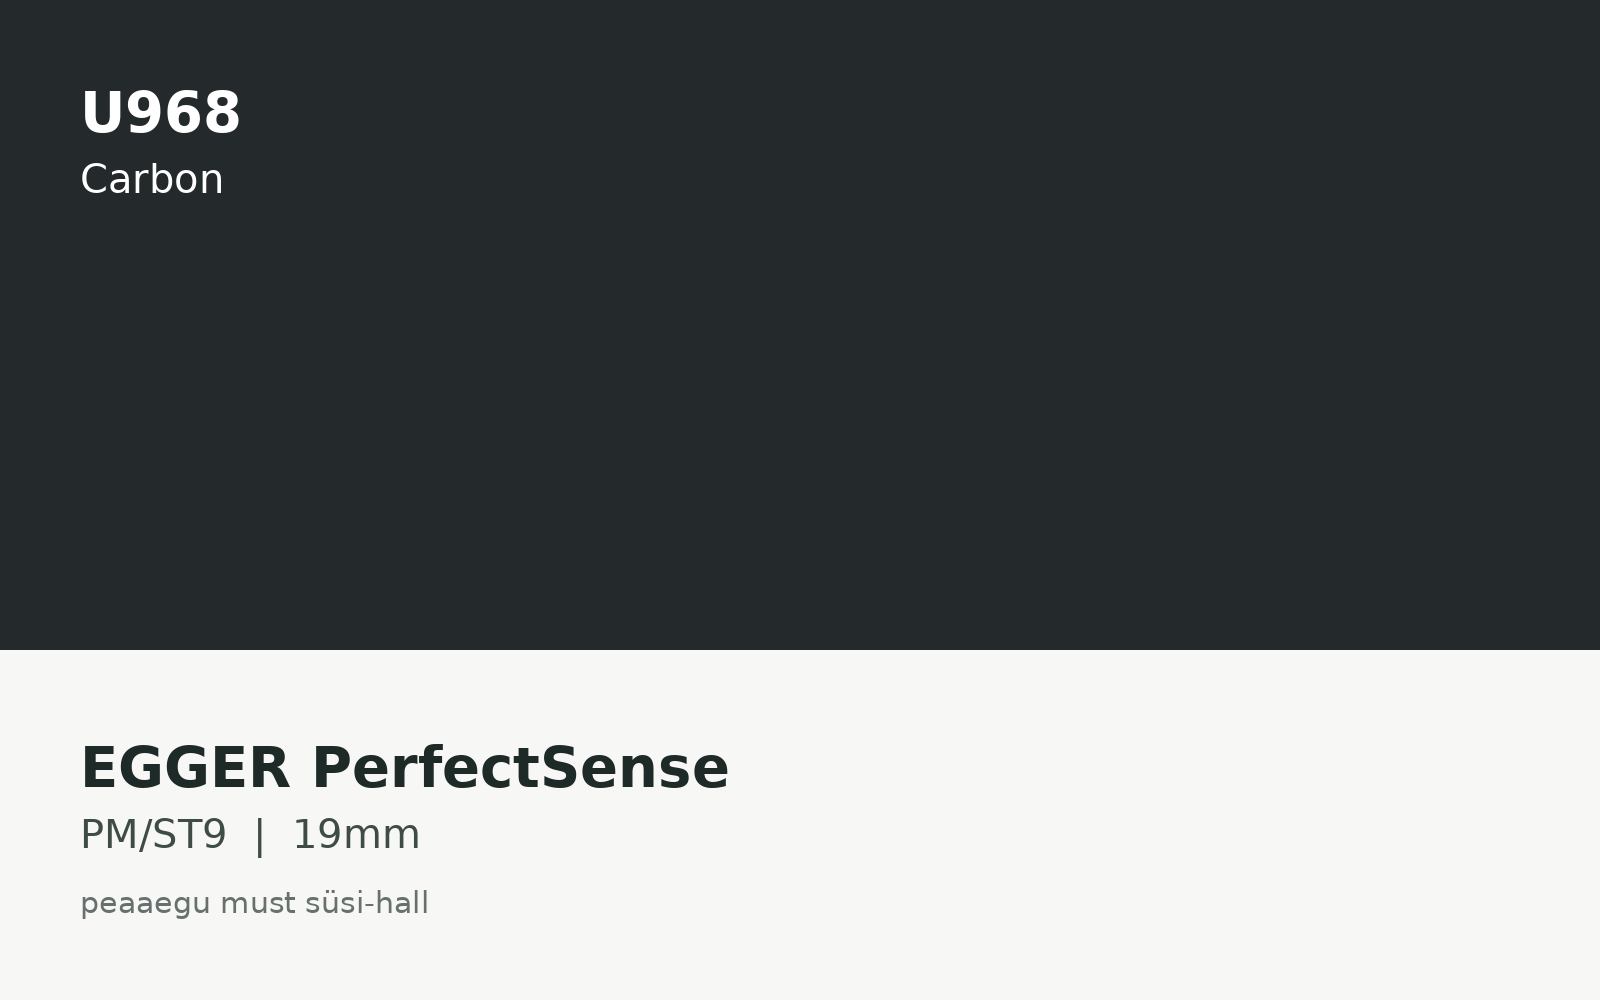Screen dimensions: 1600x1000
Task: Select the 19mm thickness value
Action: pyautogui.click(x=356, y=835)
